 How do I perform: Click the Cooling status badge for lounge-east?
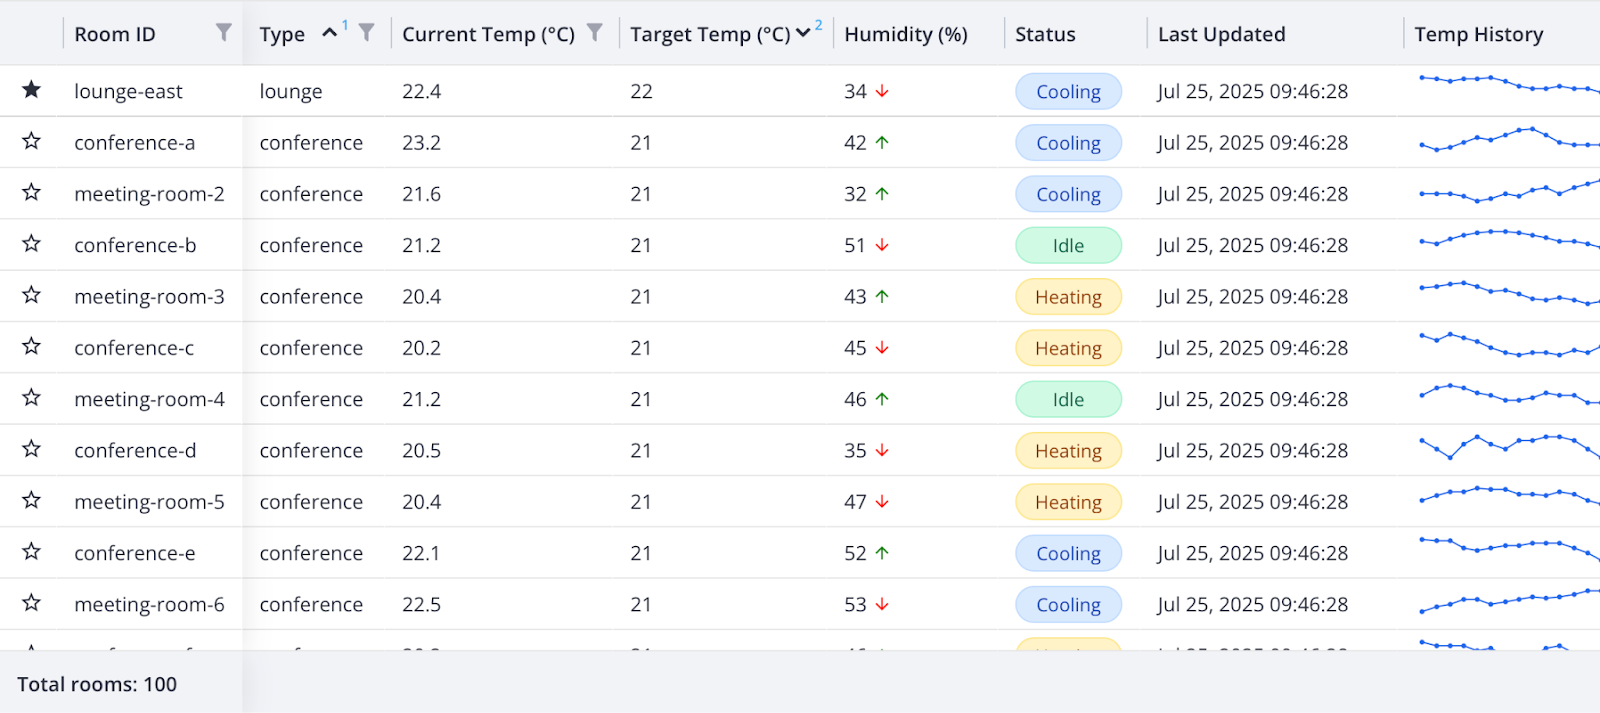click(1067, 91)
